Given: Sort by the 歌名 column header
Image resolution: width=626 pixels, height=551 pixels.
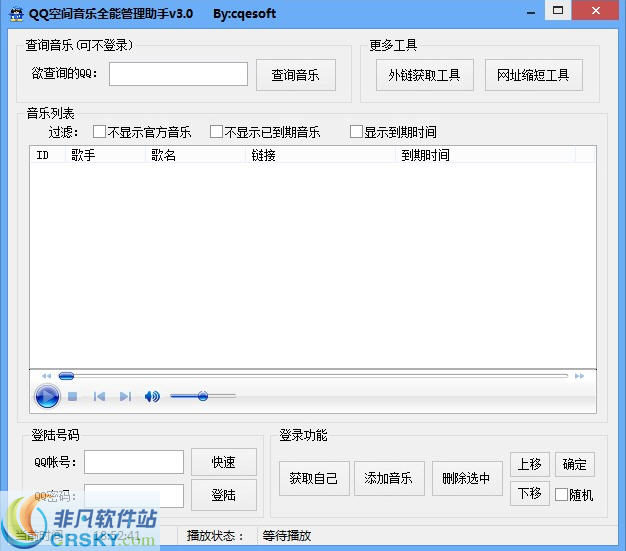Looking at the screenshot, I should point(195,155).
